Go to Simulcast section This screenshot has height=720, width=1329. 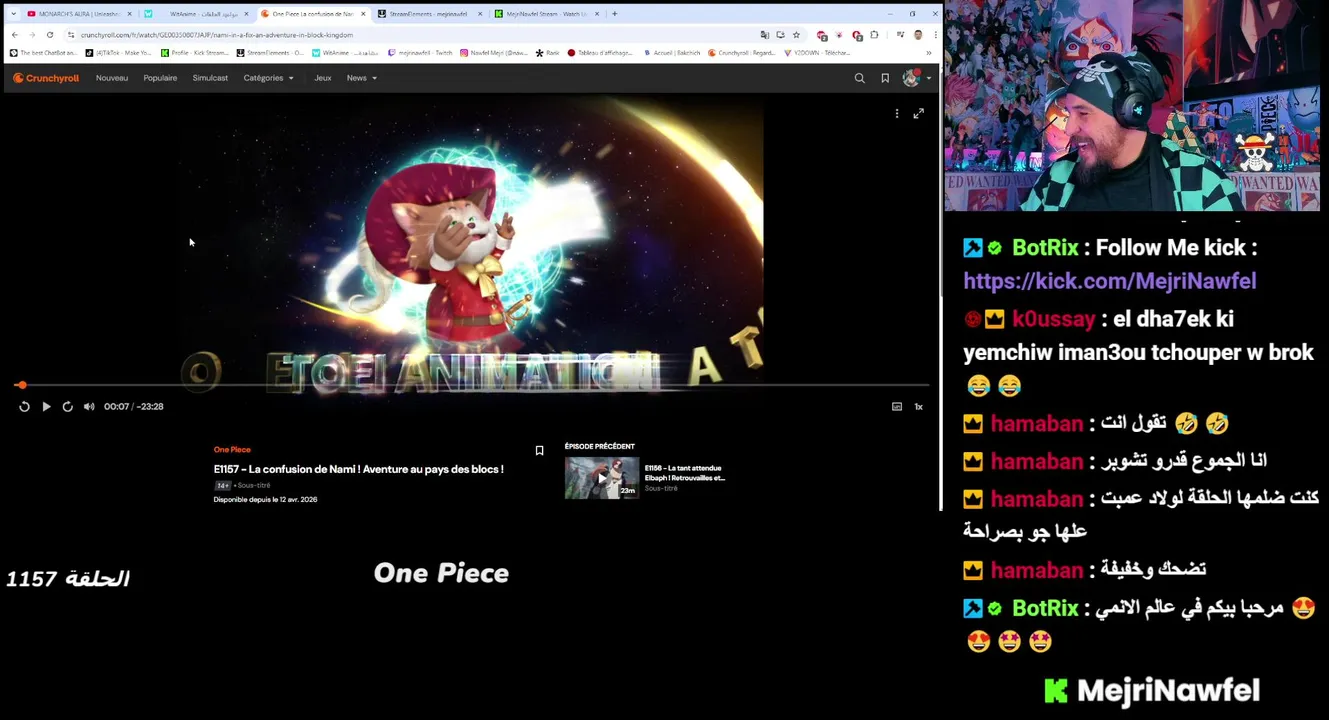[210, 78]
